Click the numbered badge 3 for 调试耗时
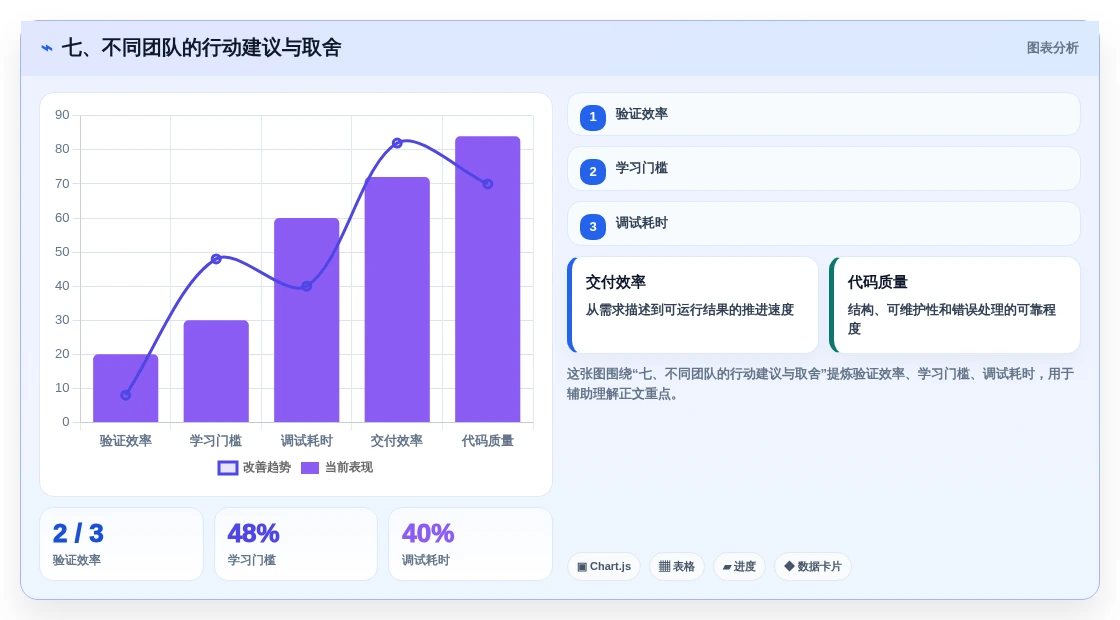Viewport: 1120px width, 620px height. coord(593,226)
